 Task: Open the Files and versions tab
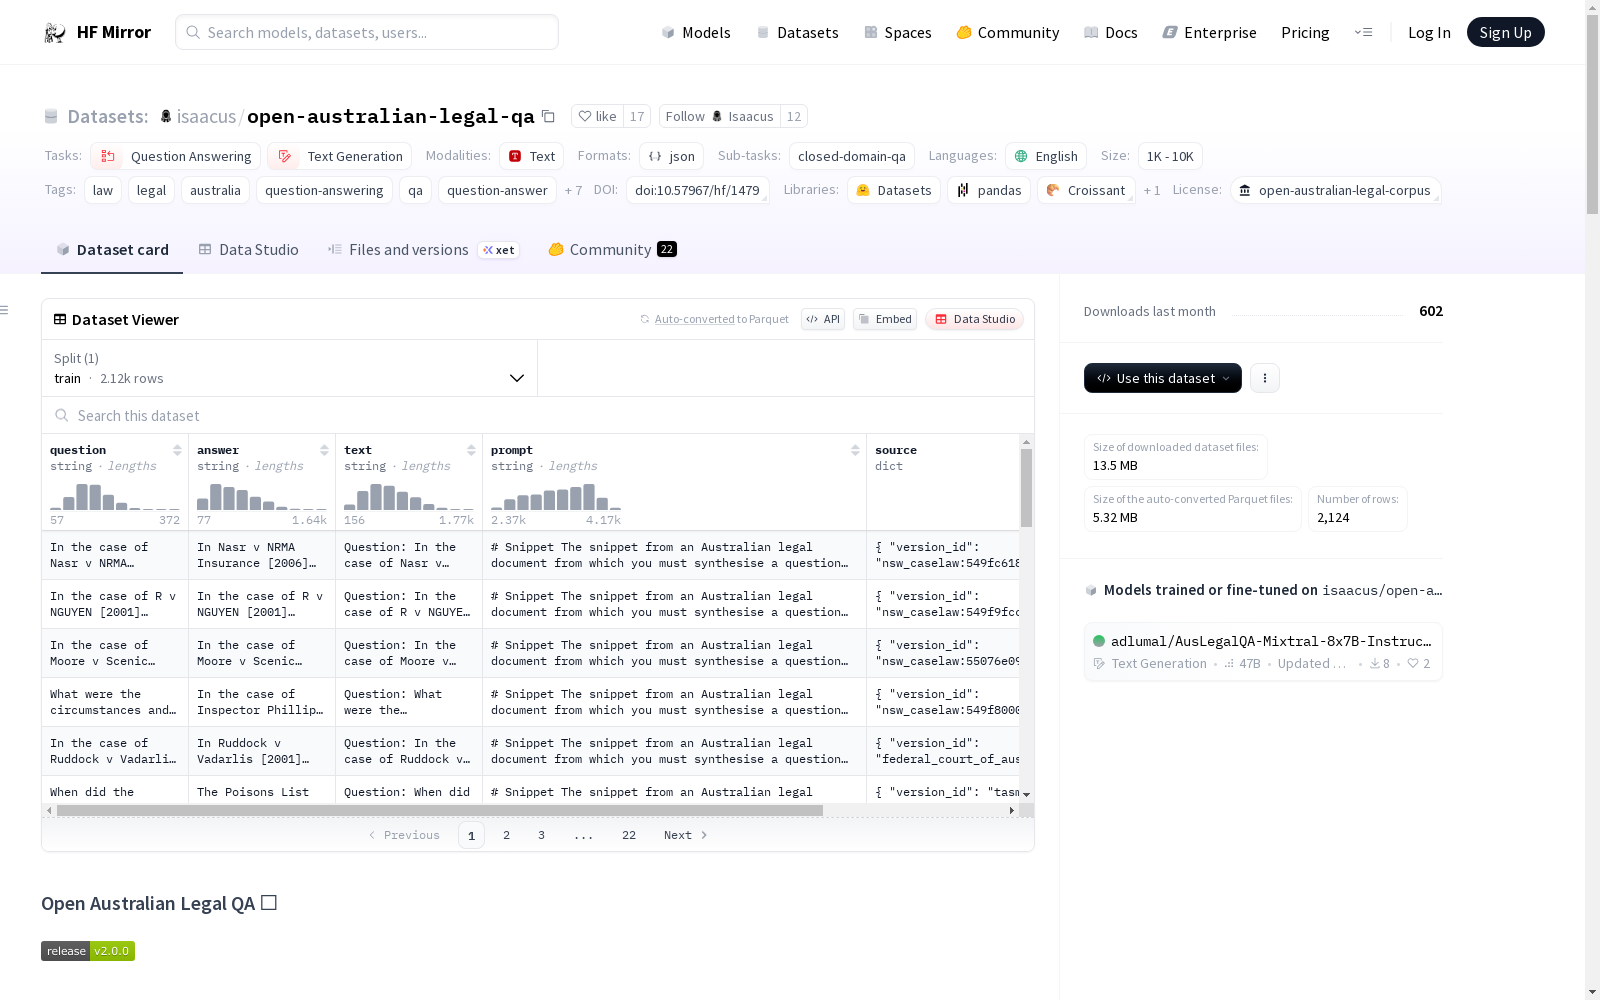click(422, 250)
